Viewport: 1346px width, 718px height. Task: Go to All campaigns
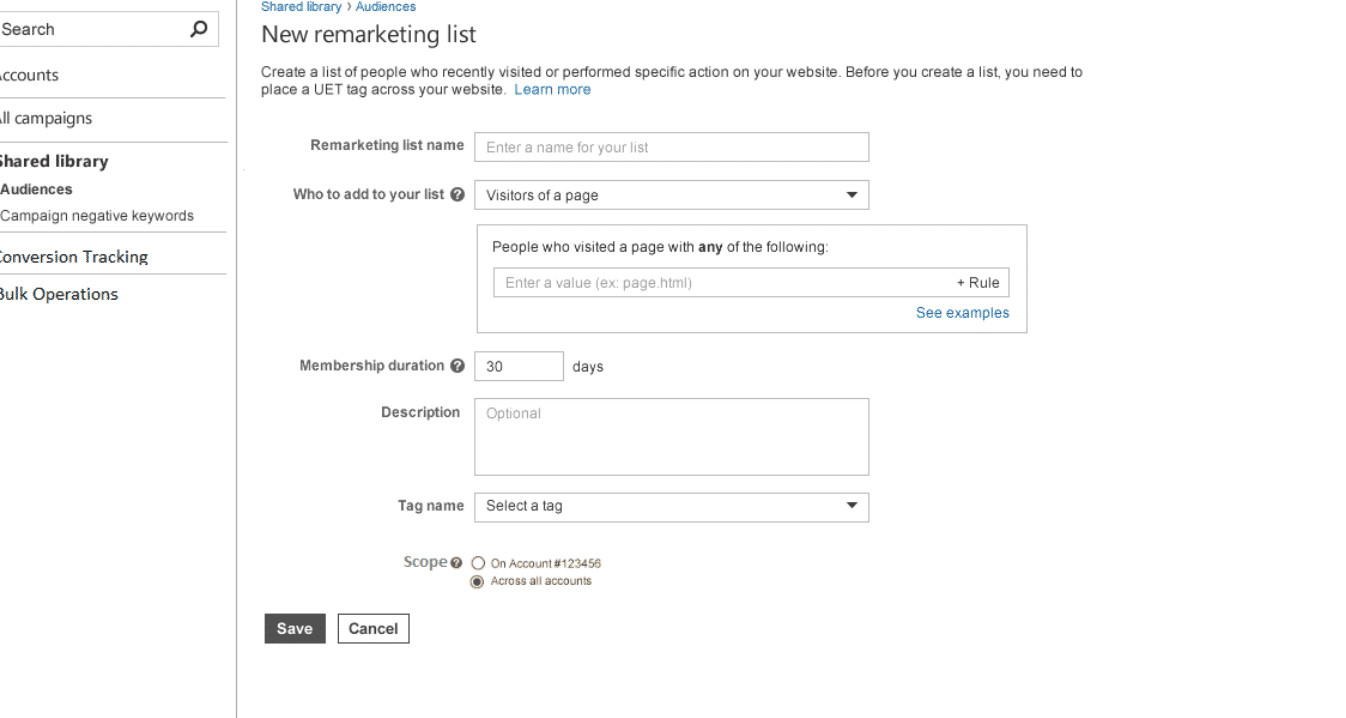tap(45, 118)
